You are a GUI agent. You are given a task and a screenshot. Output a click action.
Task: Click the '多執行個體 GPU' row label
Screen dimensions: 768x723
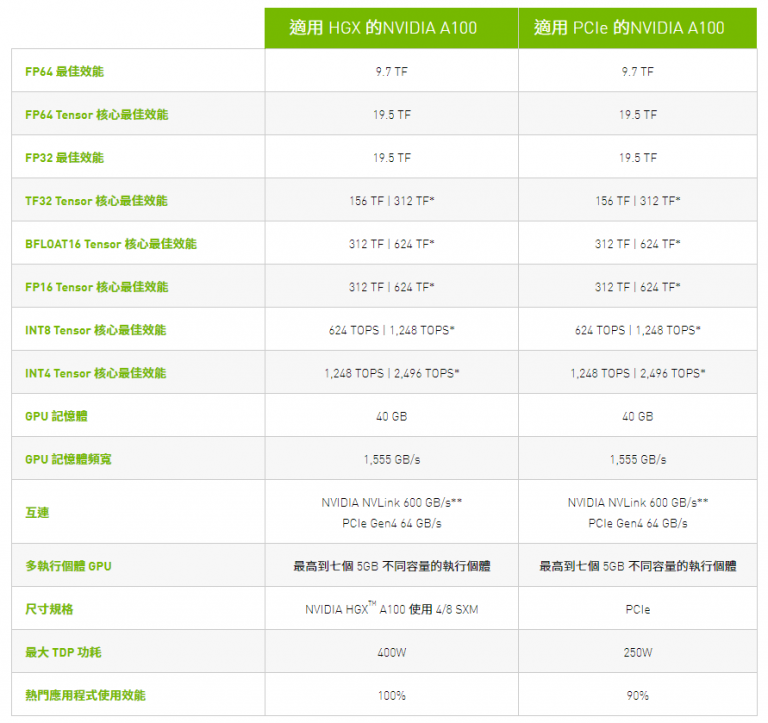point(68,566)
